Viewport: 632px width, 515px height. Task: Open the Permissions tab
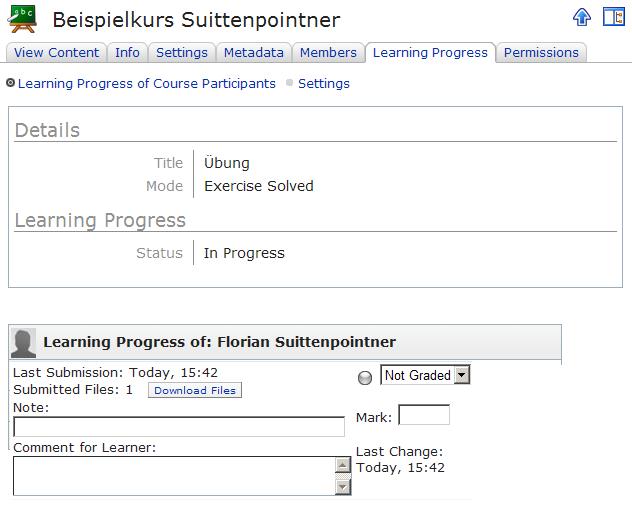tap(541, 53)
